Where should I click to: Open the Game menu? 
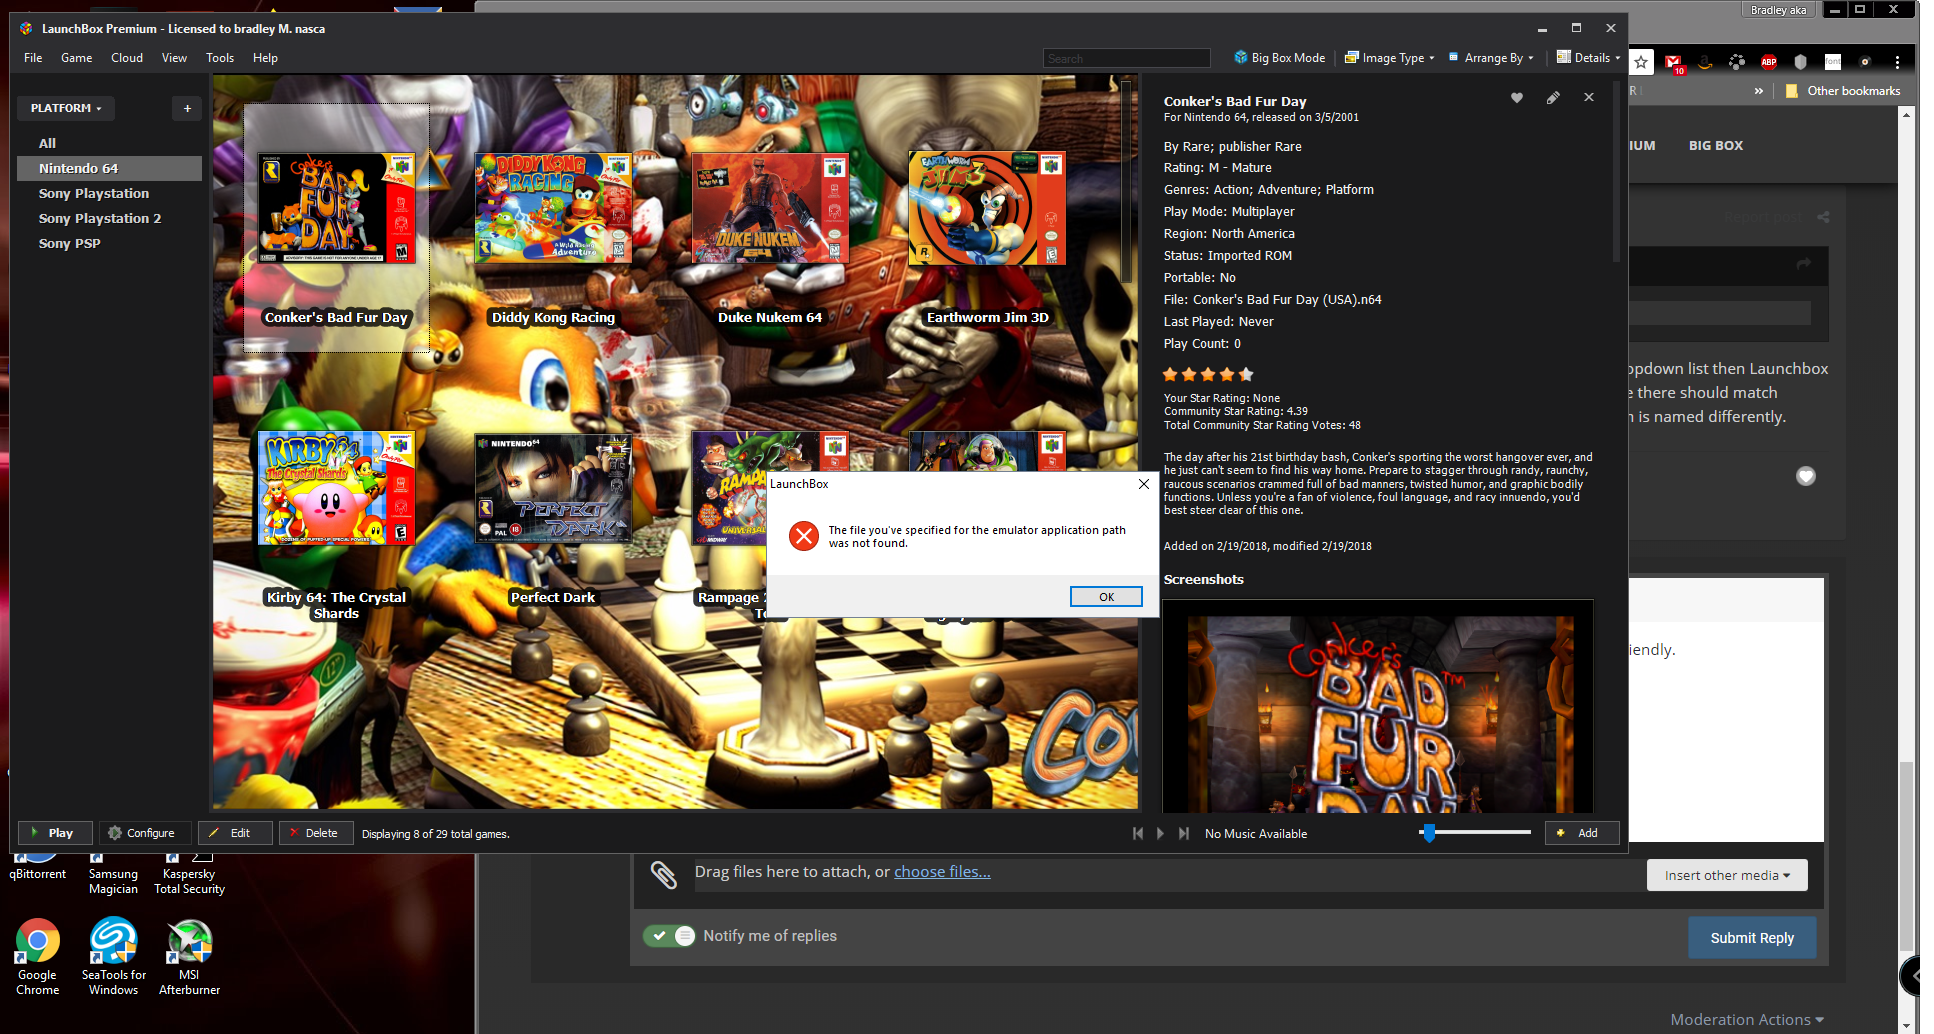76,58
